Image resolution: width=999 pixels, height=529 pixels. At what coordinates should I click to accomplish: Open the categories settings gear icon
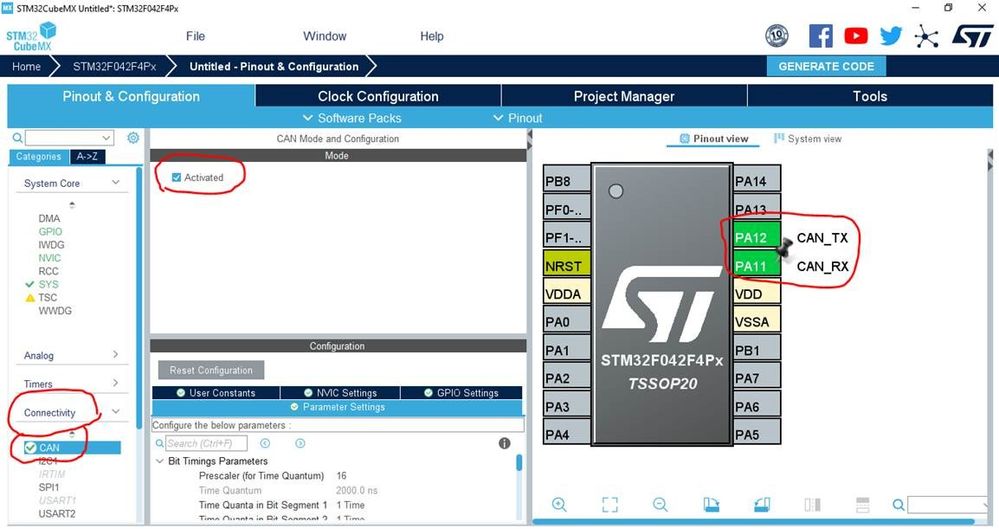[133, 138]
